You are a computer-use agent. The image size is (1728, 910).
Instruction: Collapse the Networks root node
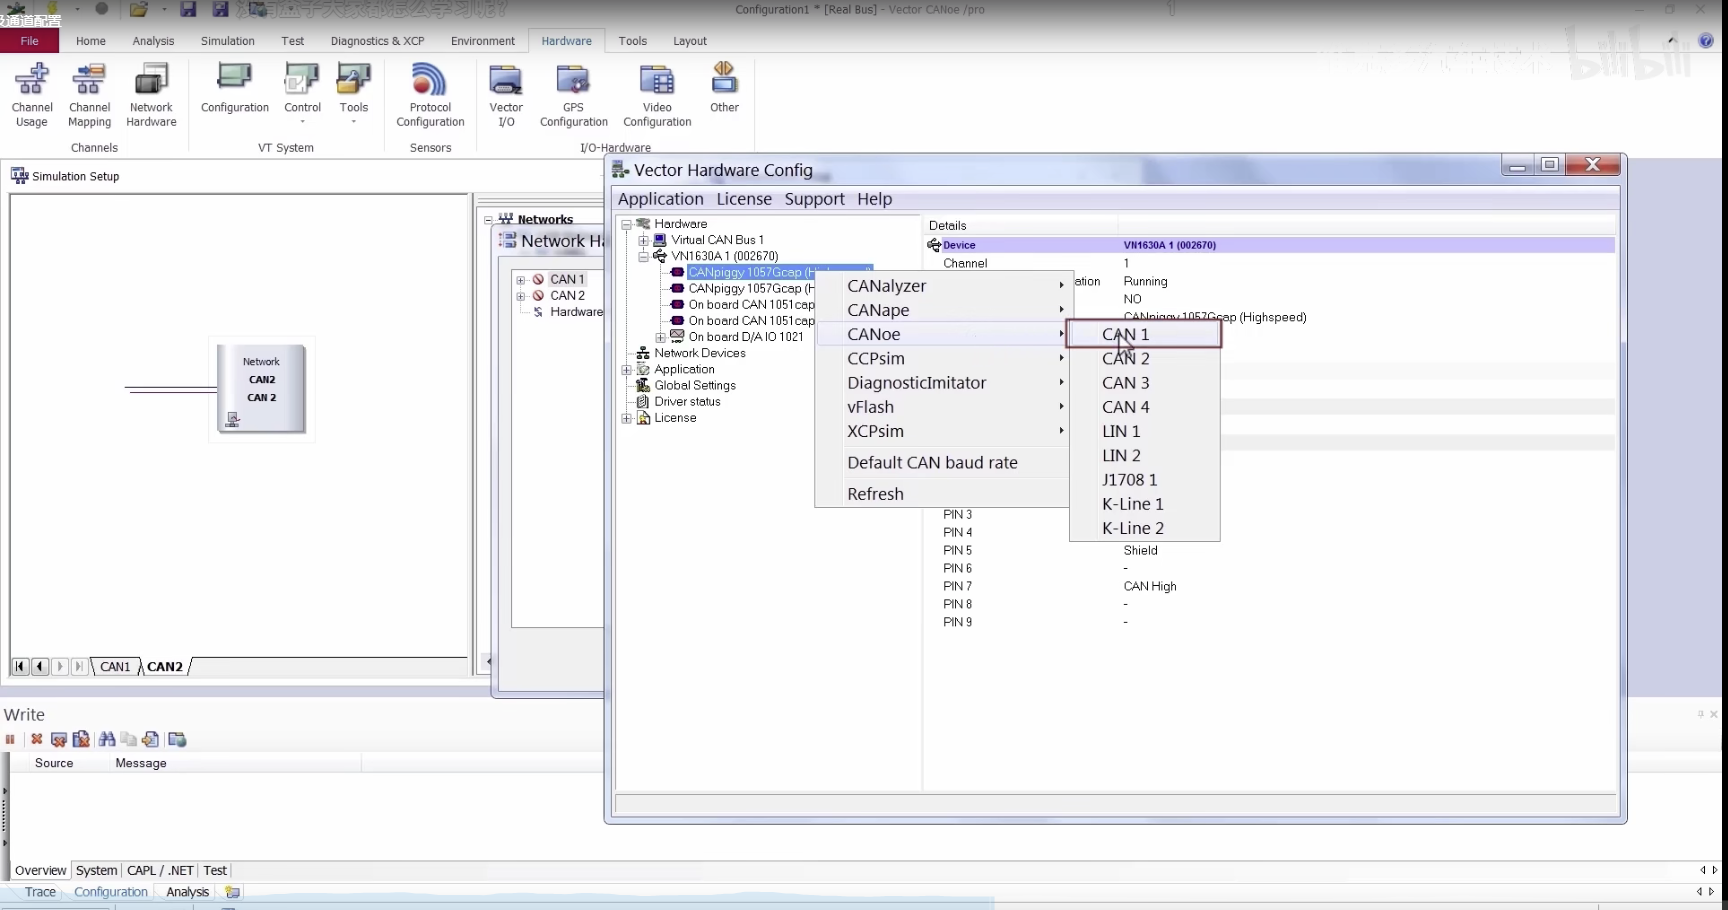click(489, 220)
